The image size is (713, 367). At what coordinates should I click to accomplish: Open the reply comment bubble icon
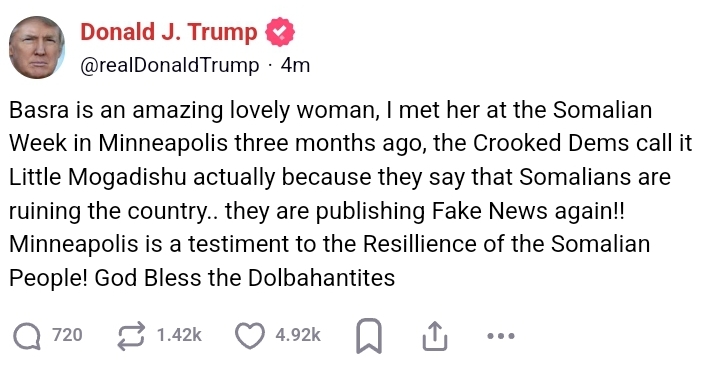28,337
